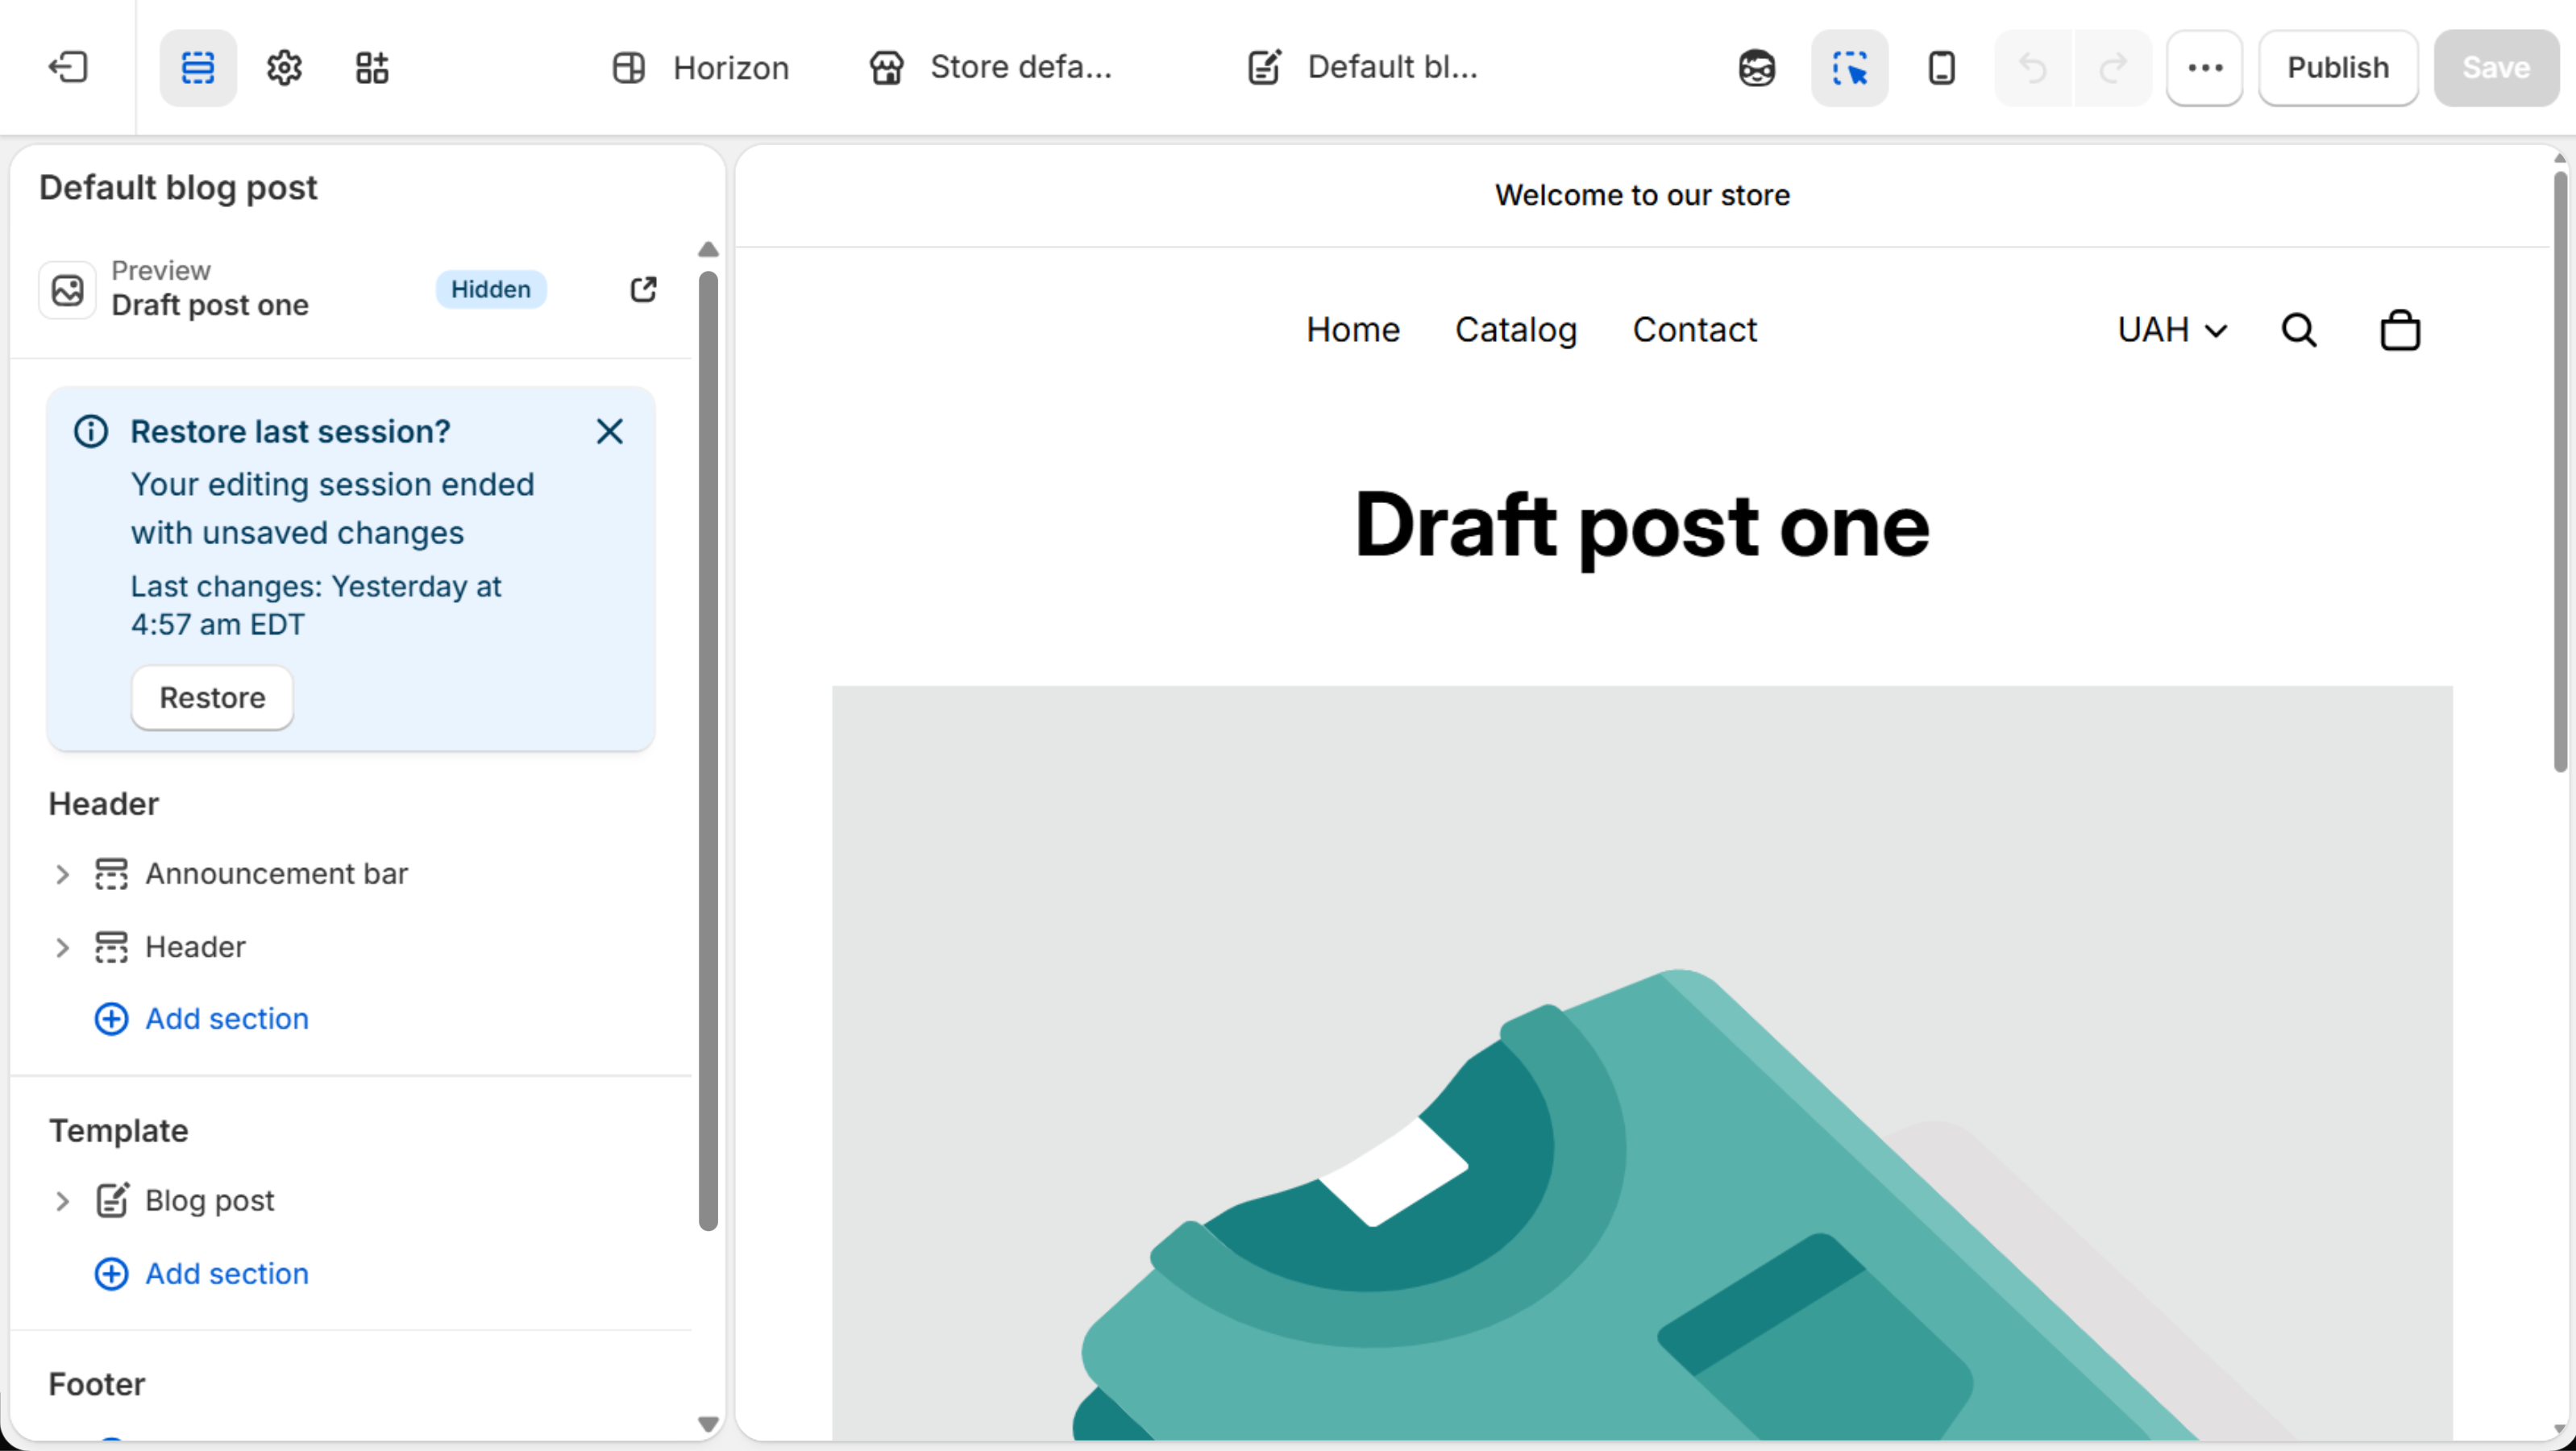
Task: Click the blog post featured image
Action: point(1641,1062)
